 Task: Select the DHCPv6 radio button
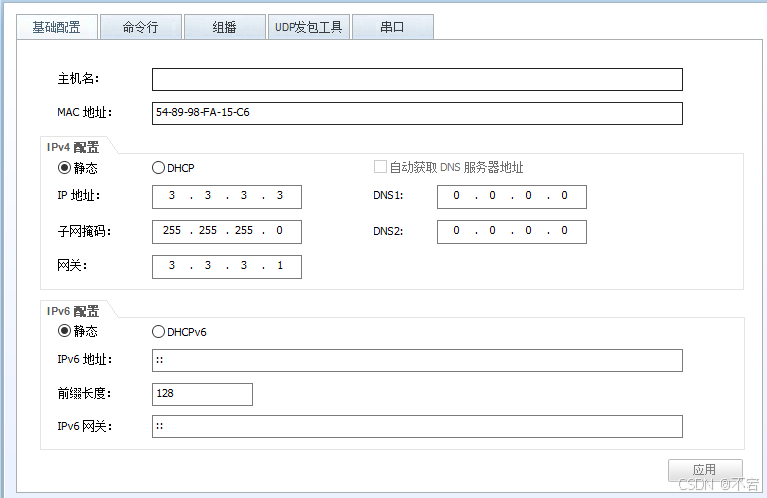[158, 332]
